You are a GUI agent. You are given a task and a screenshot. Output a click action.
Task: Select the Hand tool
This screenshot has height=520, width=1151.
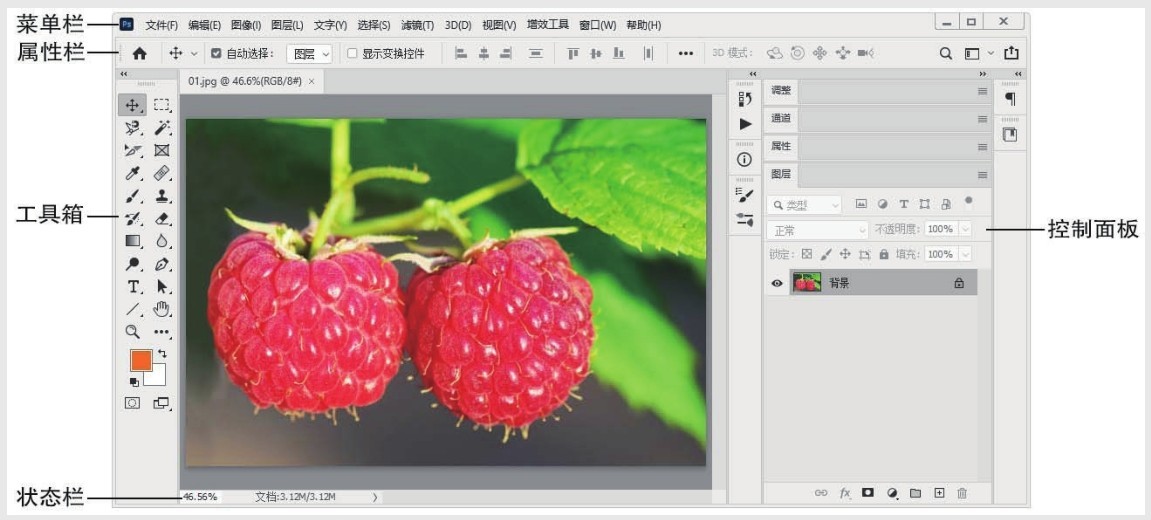pos(161,309)
